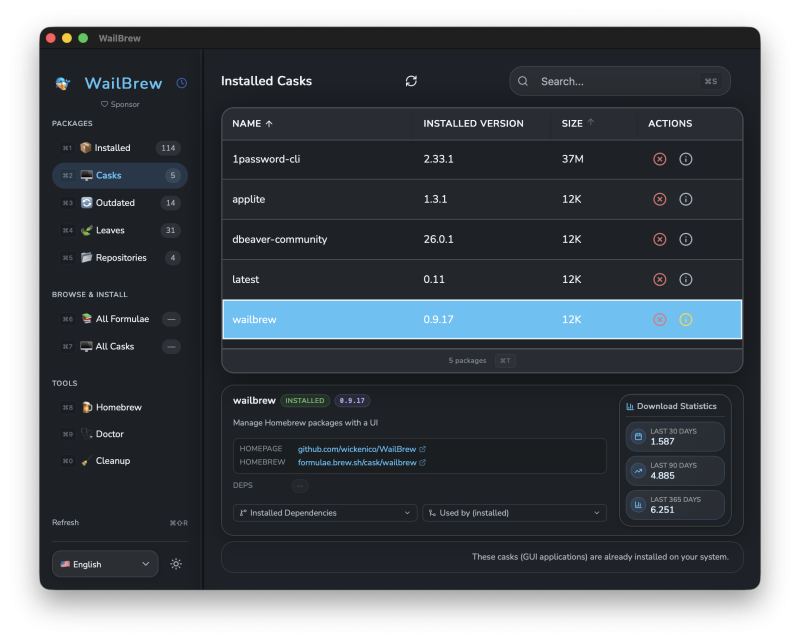Click the Last 30 Days calendar icon
This screenshot has height=642, width=800.
click(638, 436)
